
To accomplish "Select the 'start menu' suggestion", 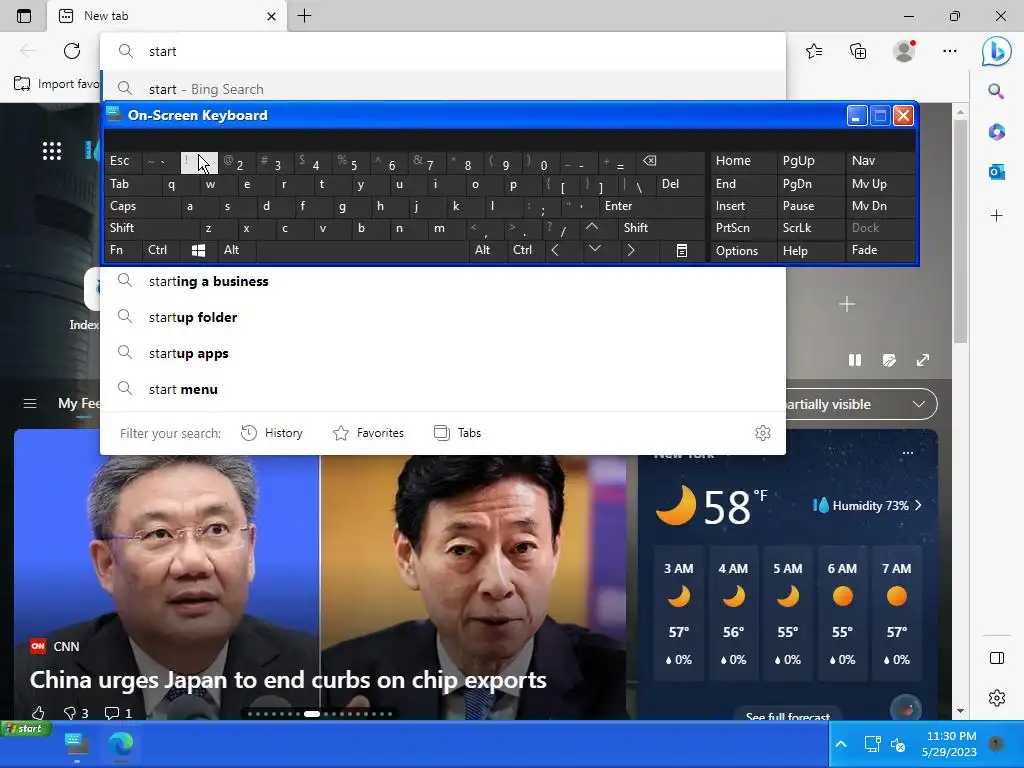I will [443, 389].
